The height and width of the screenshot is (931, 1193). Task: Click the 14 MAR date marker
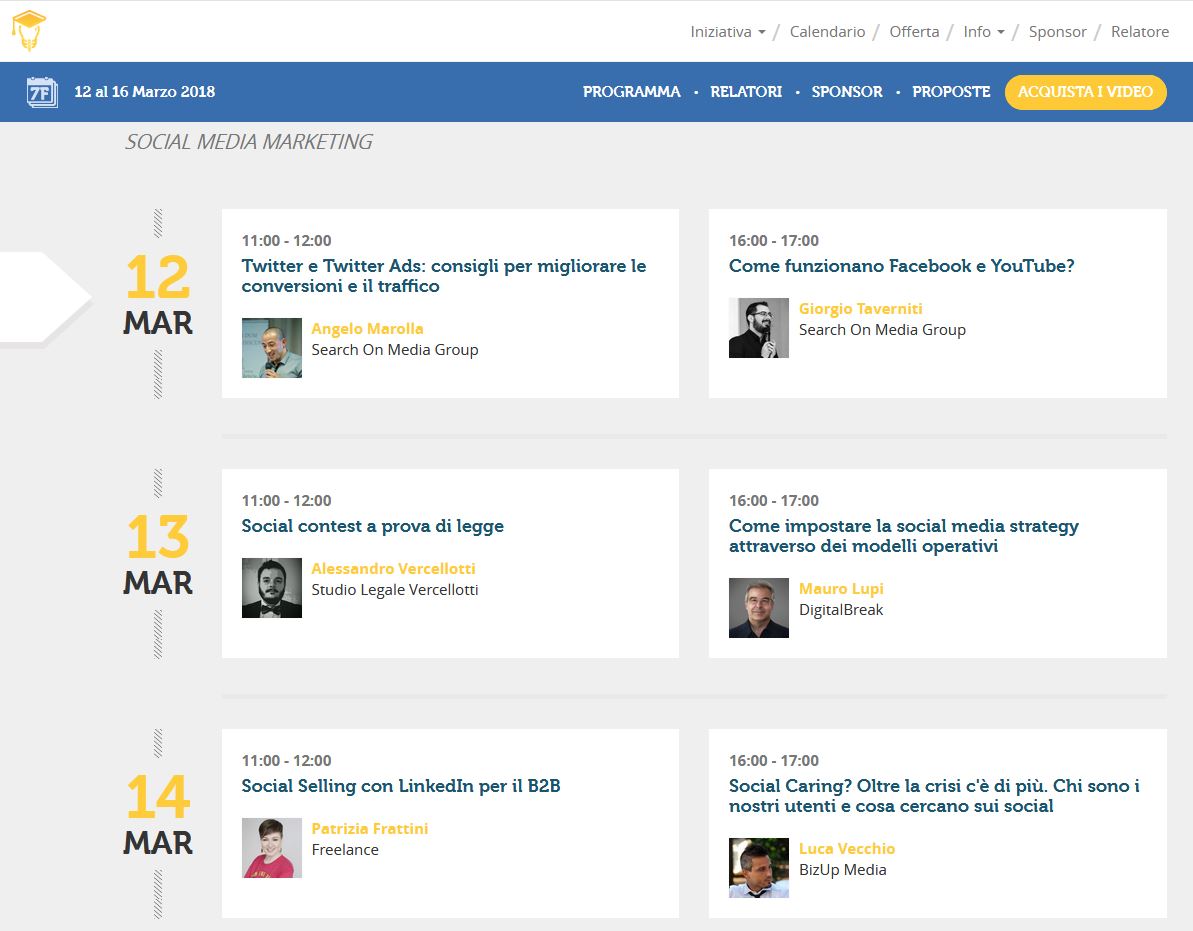pos(157,815)
